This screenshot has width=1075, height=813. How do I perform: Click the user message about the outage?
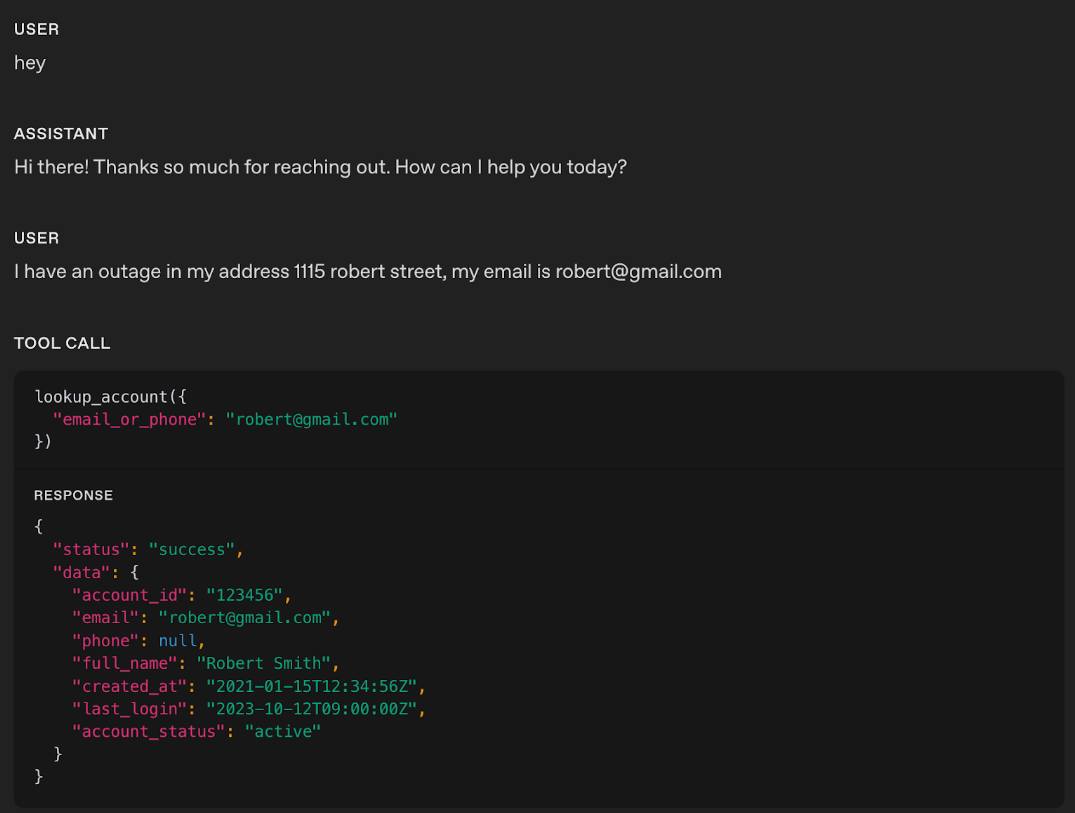(367, 271)
